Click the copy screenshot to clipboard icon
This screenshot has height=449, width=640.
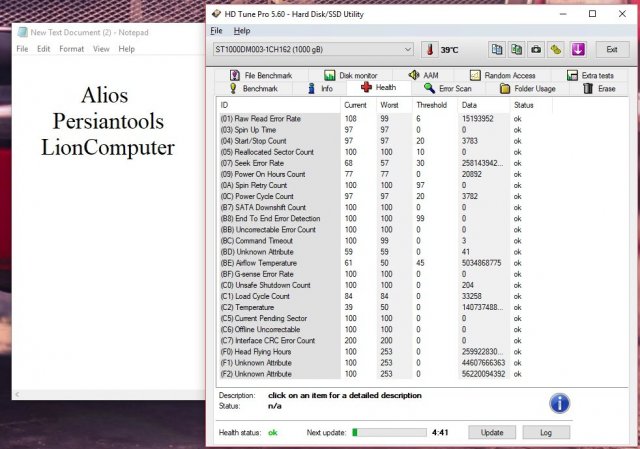point(517,49)
